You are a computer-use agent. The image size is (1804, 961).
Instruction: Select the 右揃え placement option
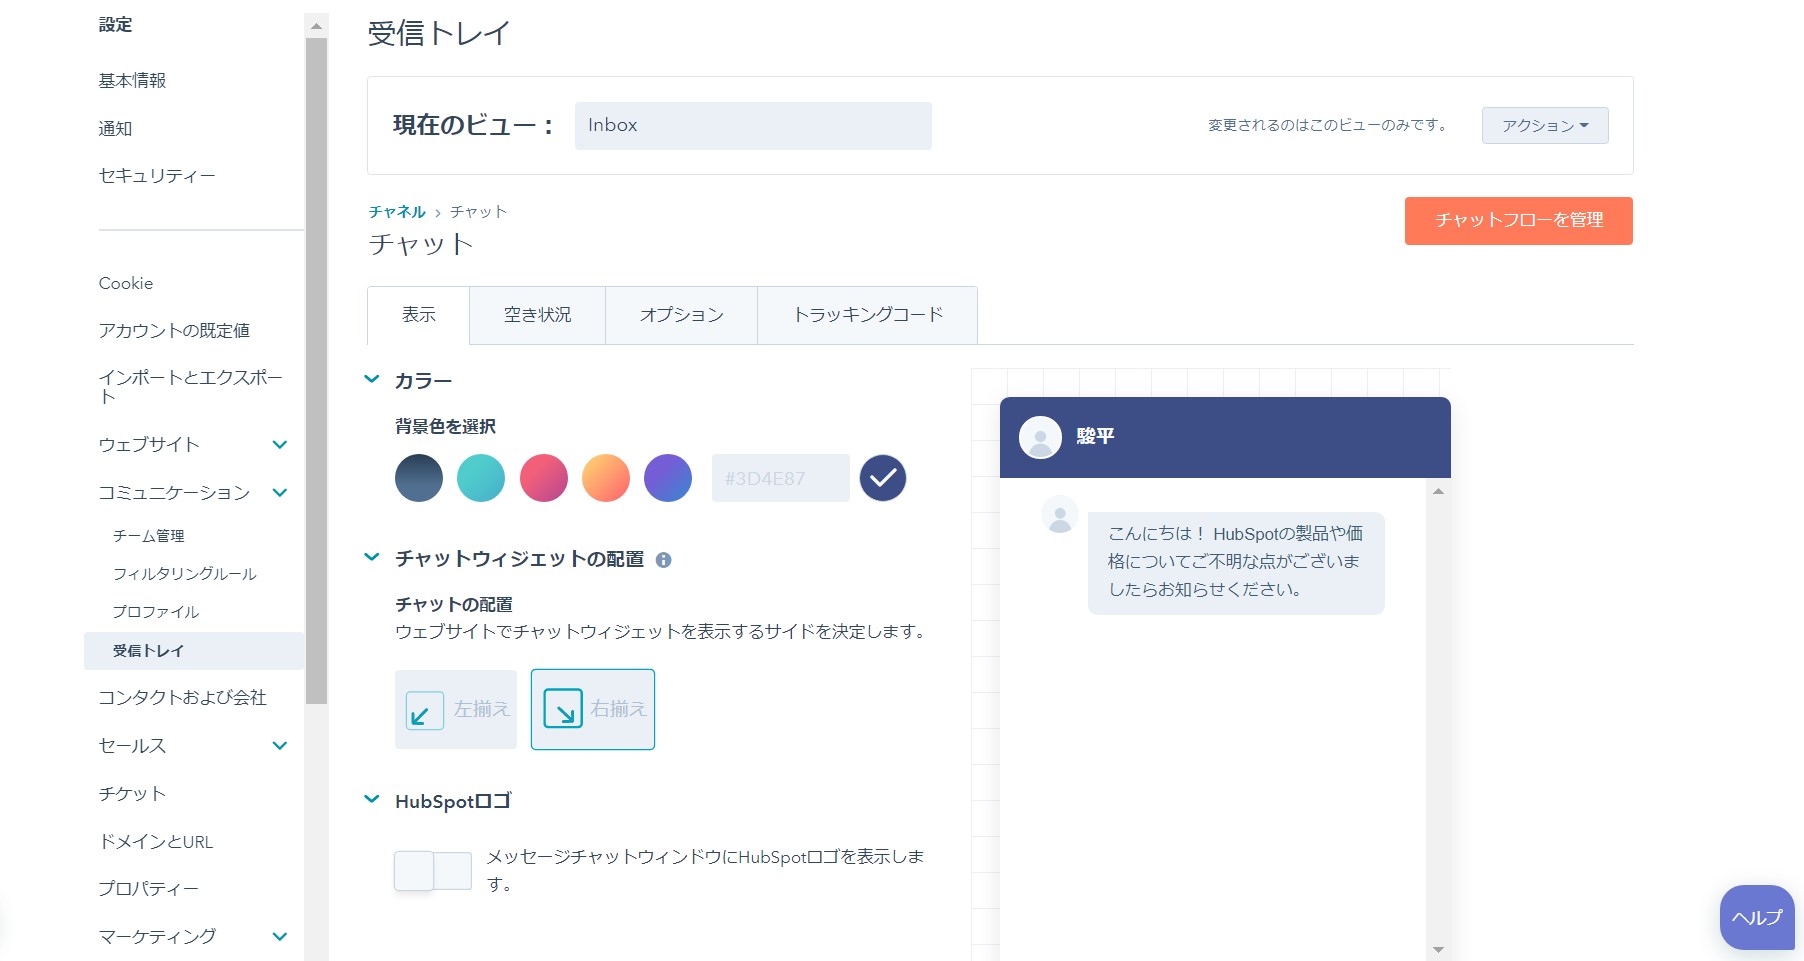click(x=593, y=709)
